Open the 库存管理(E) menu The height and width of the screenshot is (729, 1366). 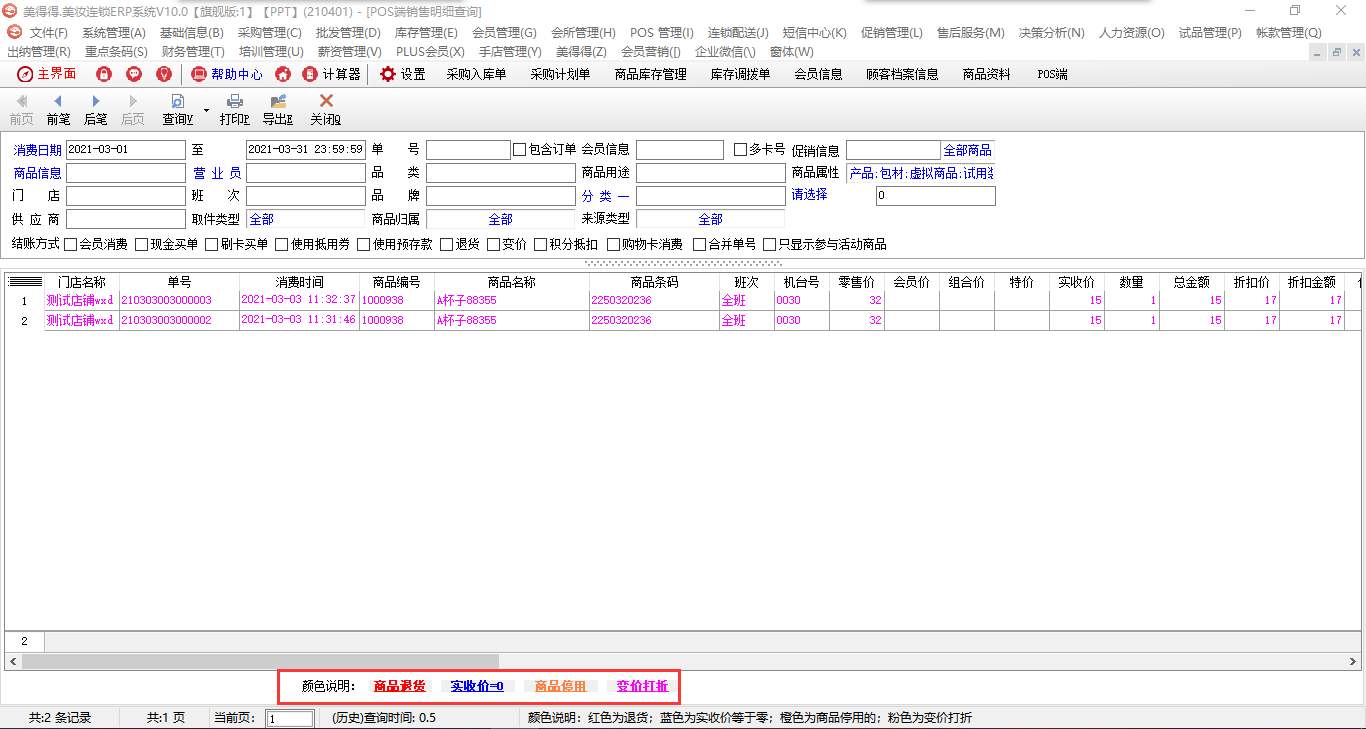pyautogui.click(x=426, y=33)
